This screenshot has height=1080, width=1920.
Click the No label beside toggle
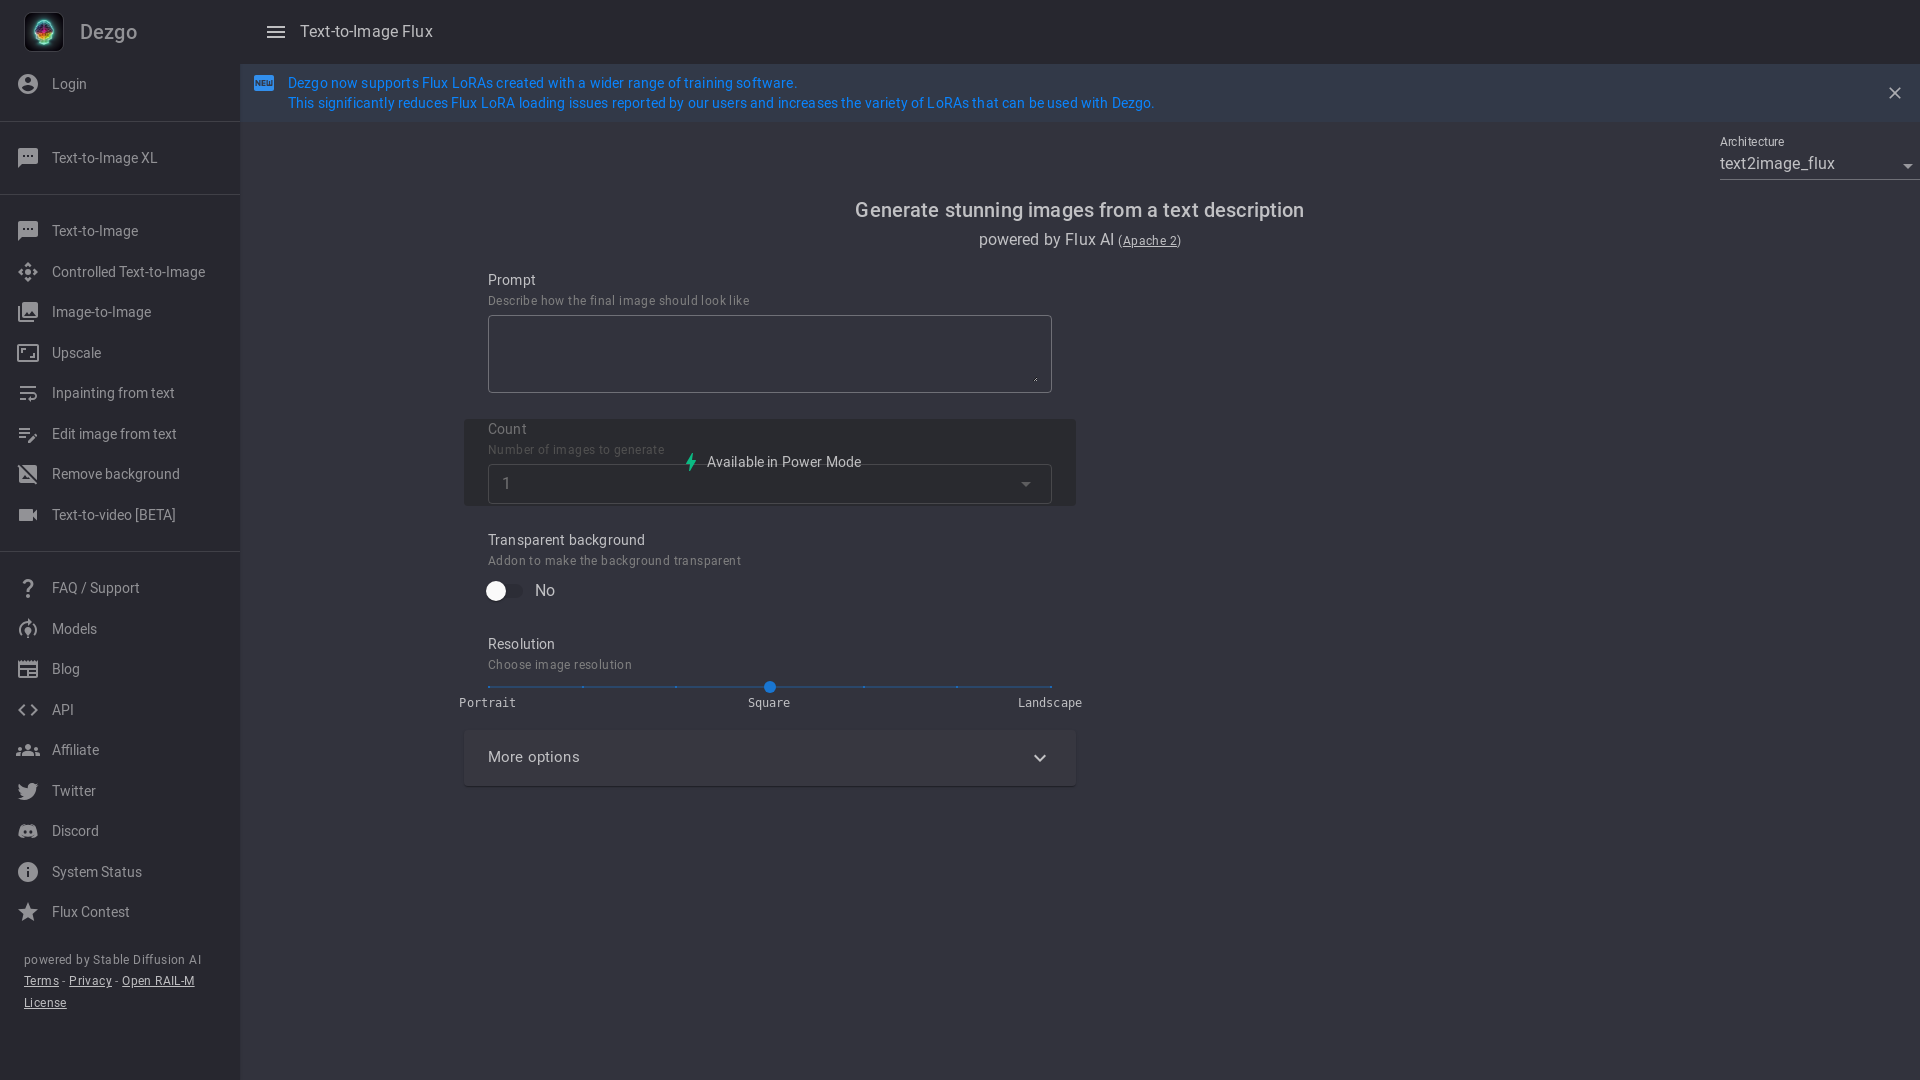545,591
